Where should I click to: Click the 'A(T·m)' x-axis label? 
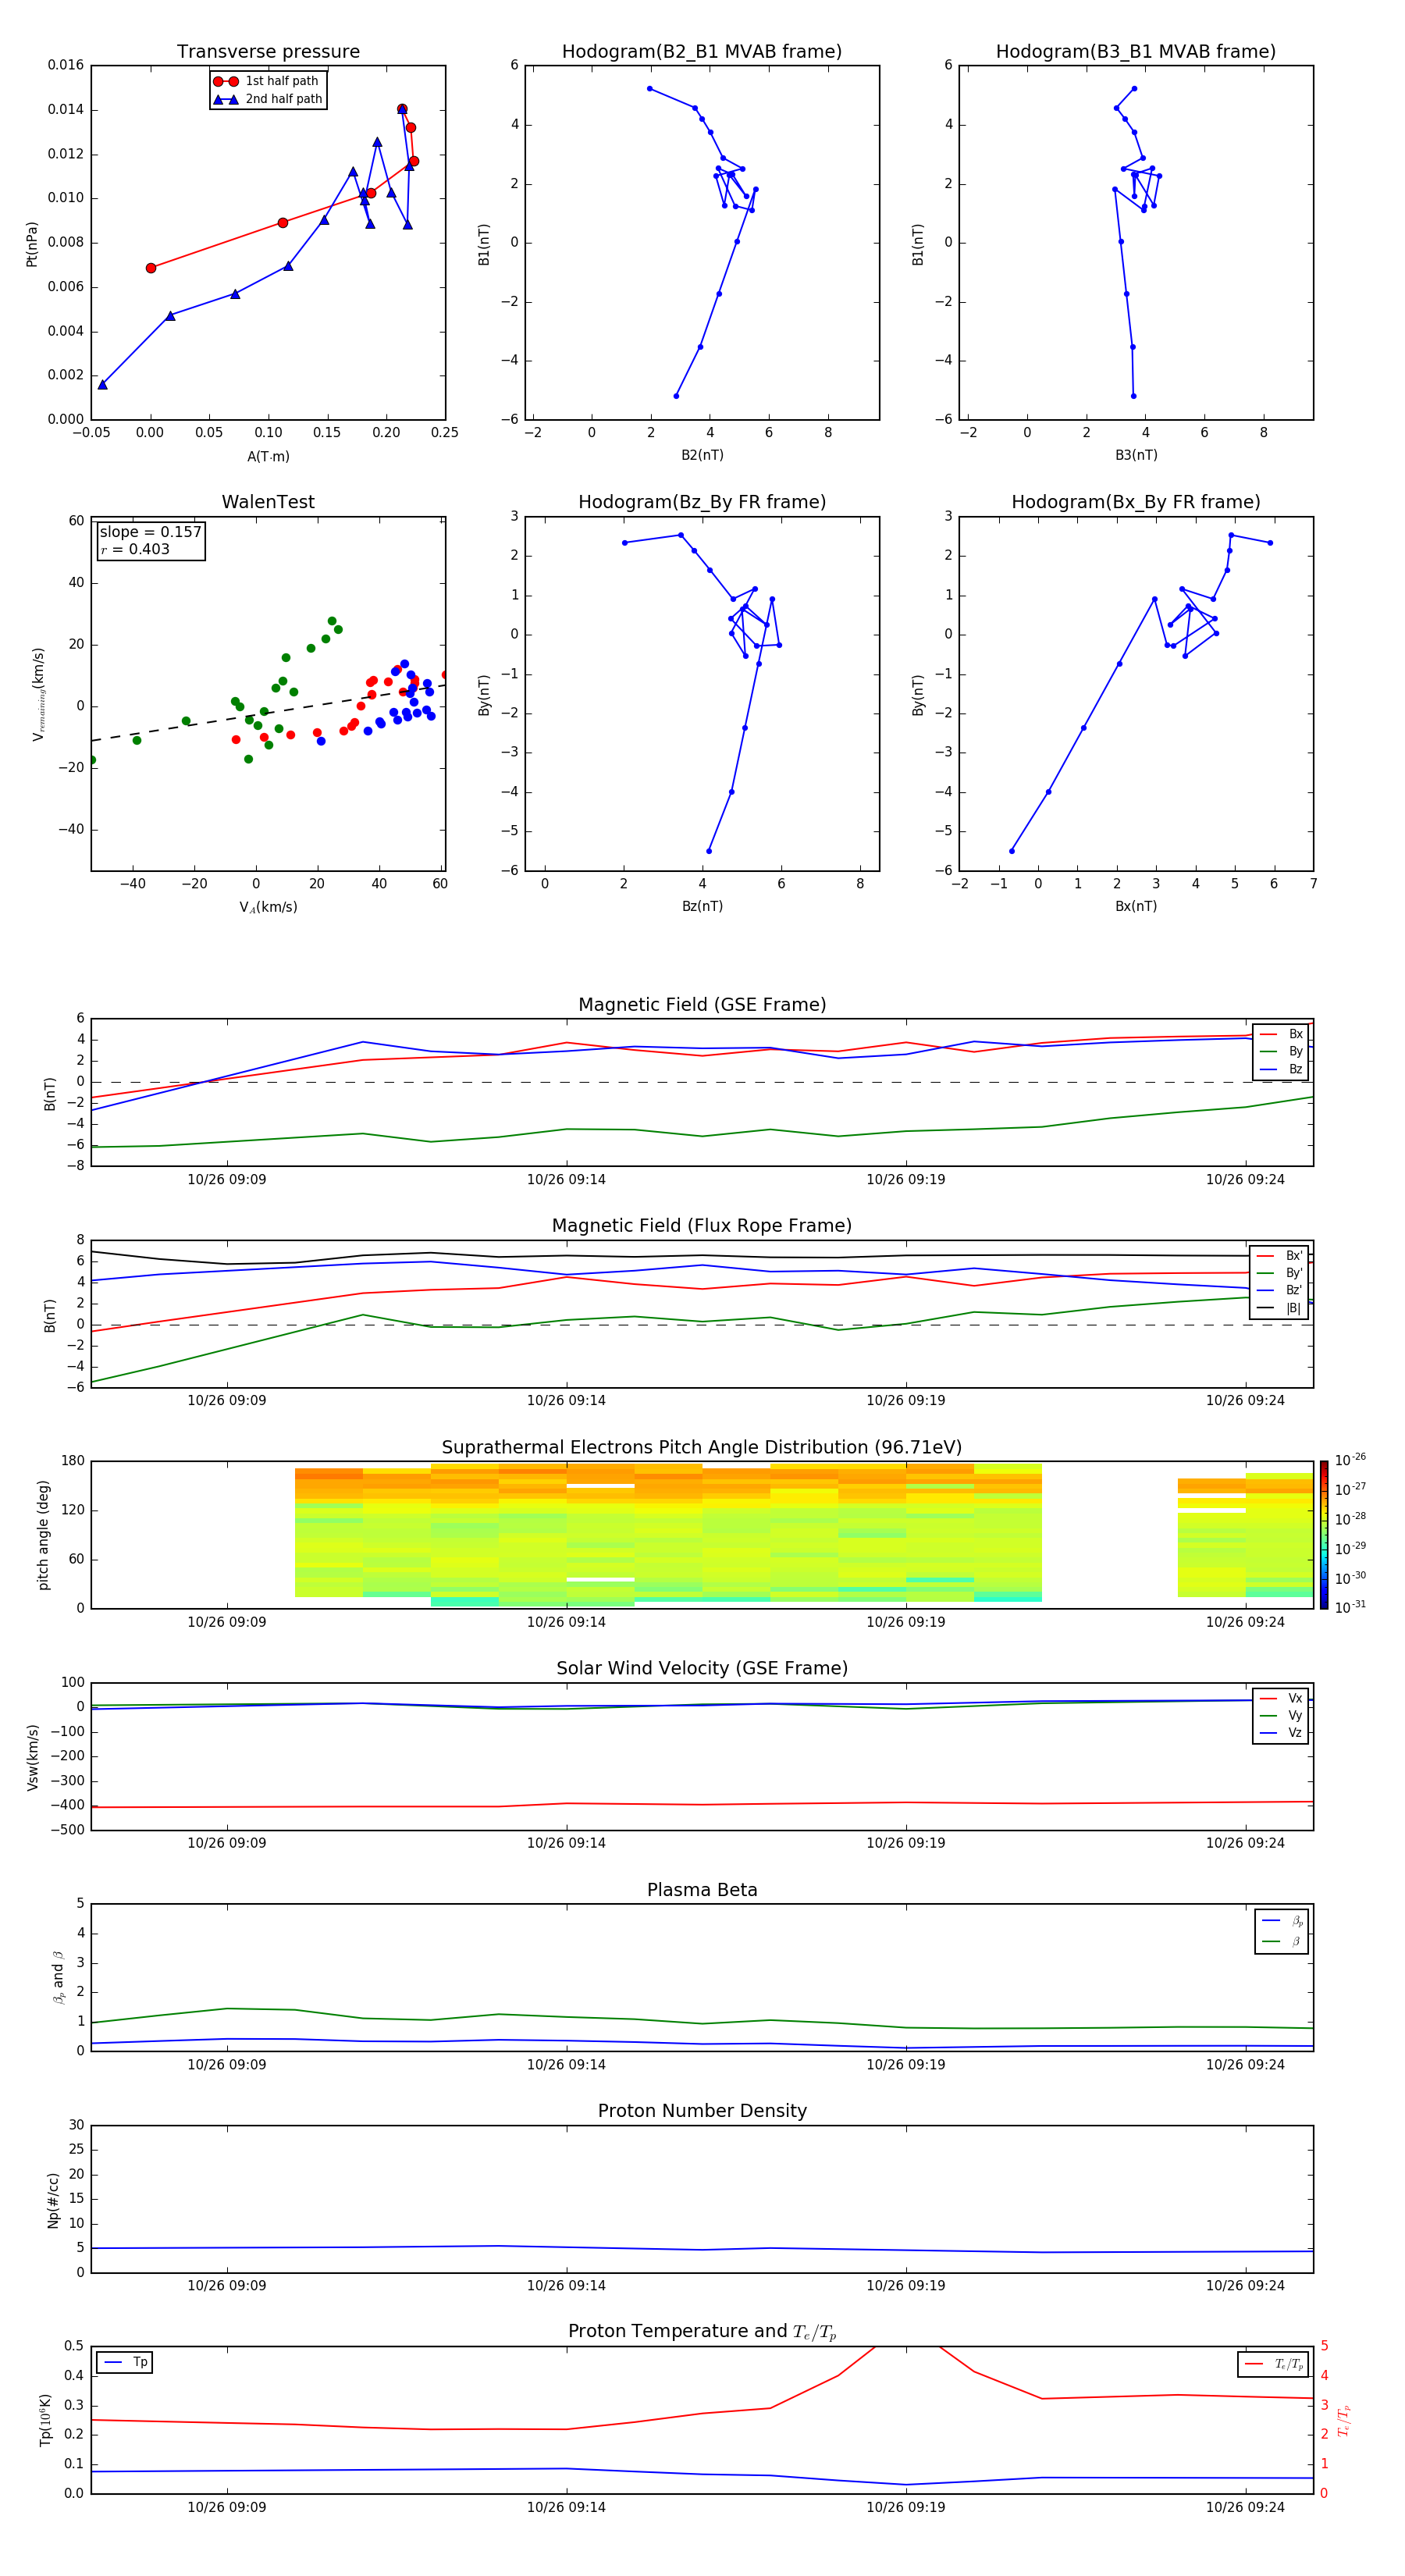pyautogui.click(x=268, y=456)
